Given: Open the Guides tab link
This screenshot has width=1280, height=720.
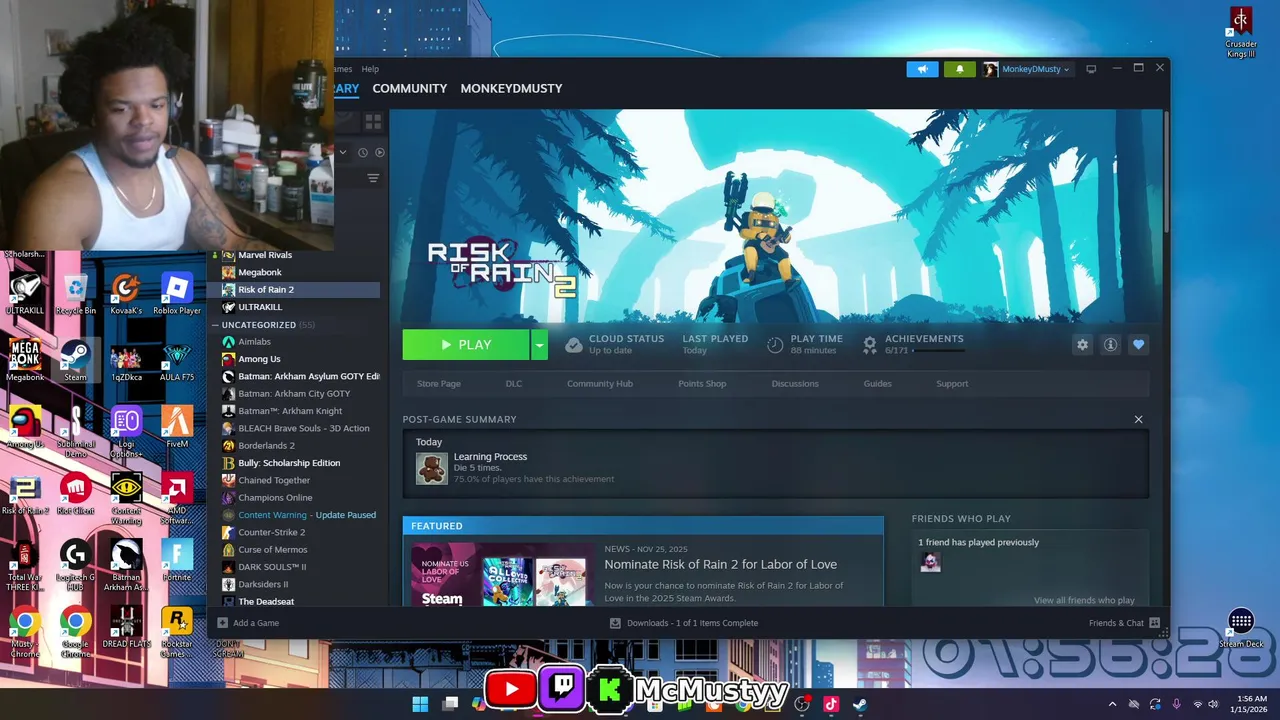Looking at the screenshot, I should (877, 384).
